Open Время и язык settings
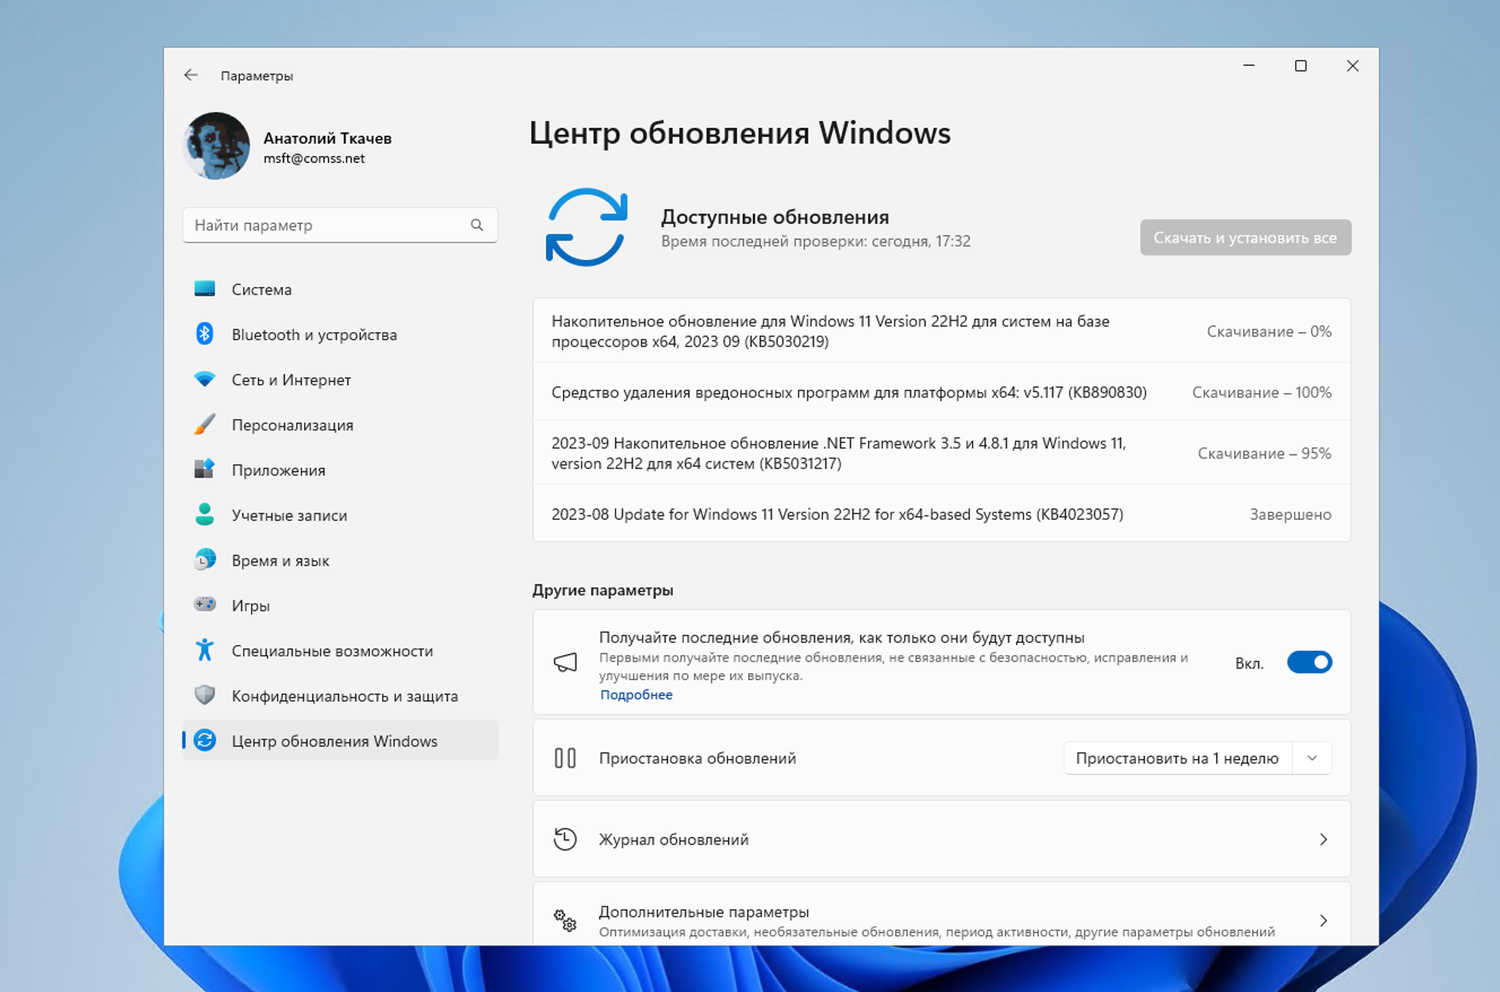The width and height of the screenshot is (1500, 992). click(340, 560)
